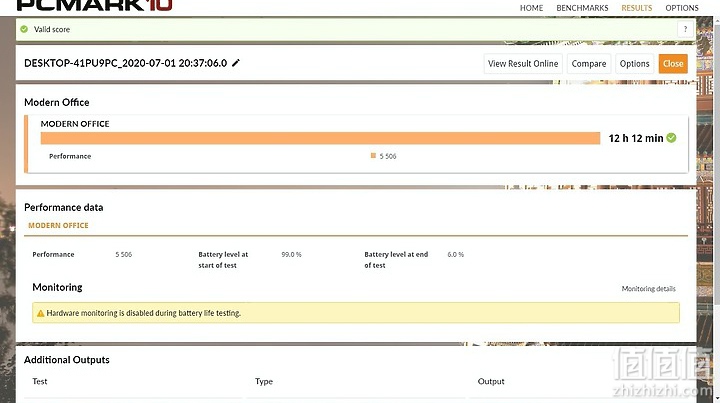Viewport: 720px width, 403px height.
Task: Close the result with the orange Close button
Action: tap(673, 64)
